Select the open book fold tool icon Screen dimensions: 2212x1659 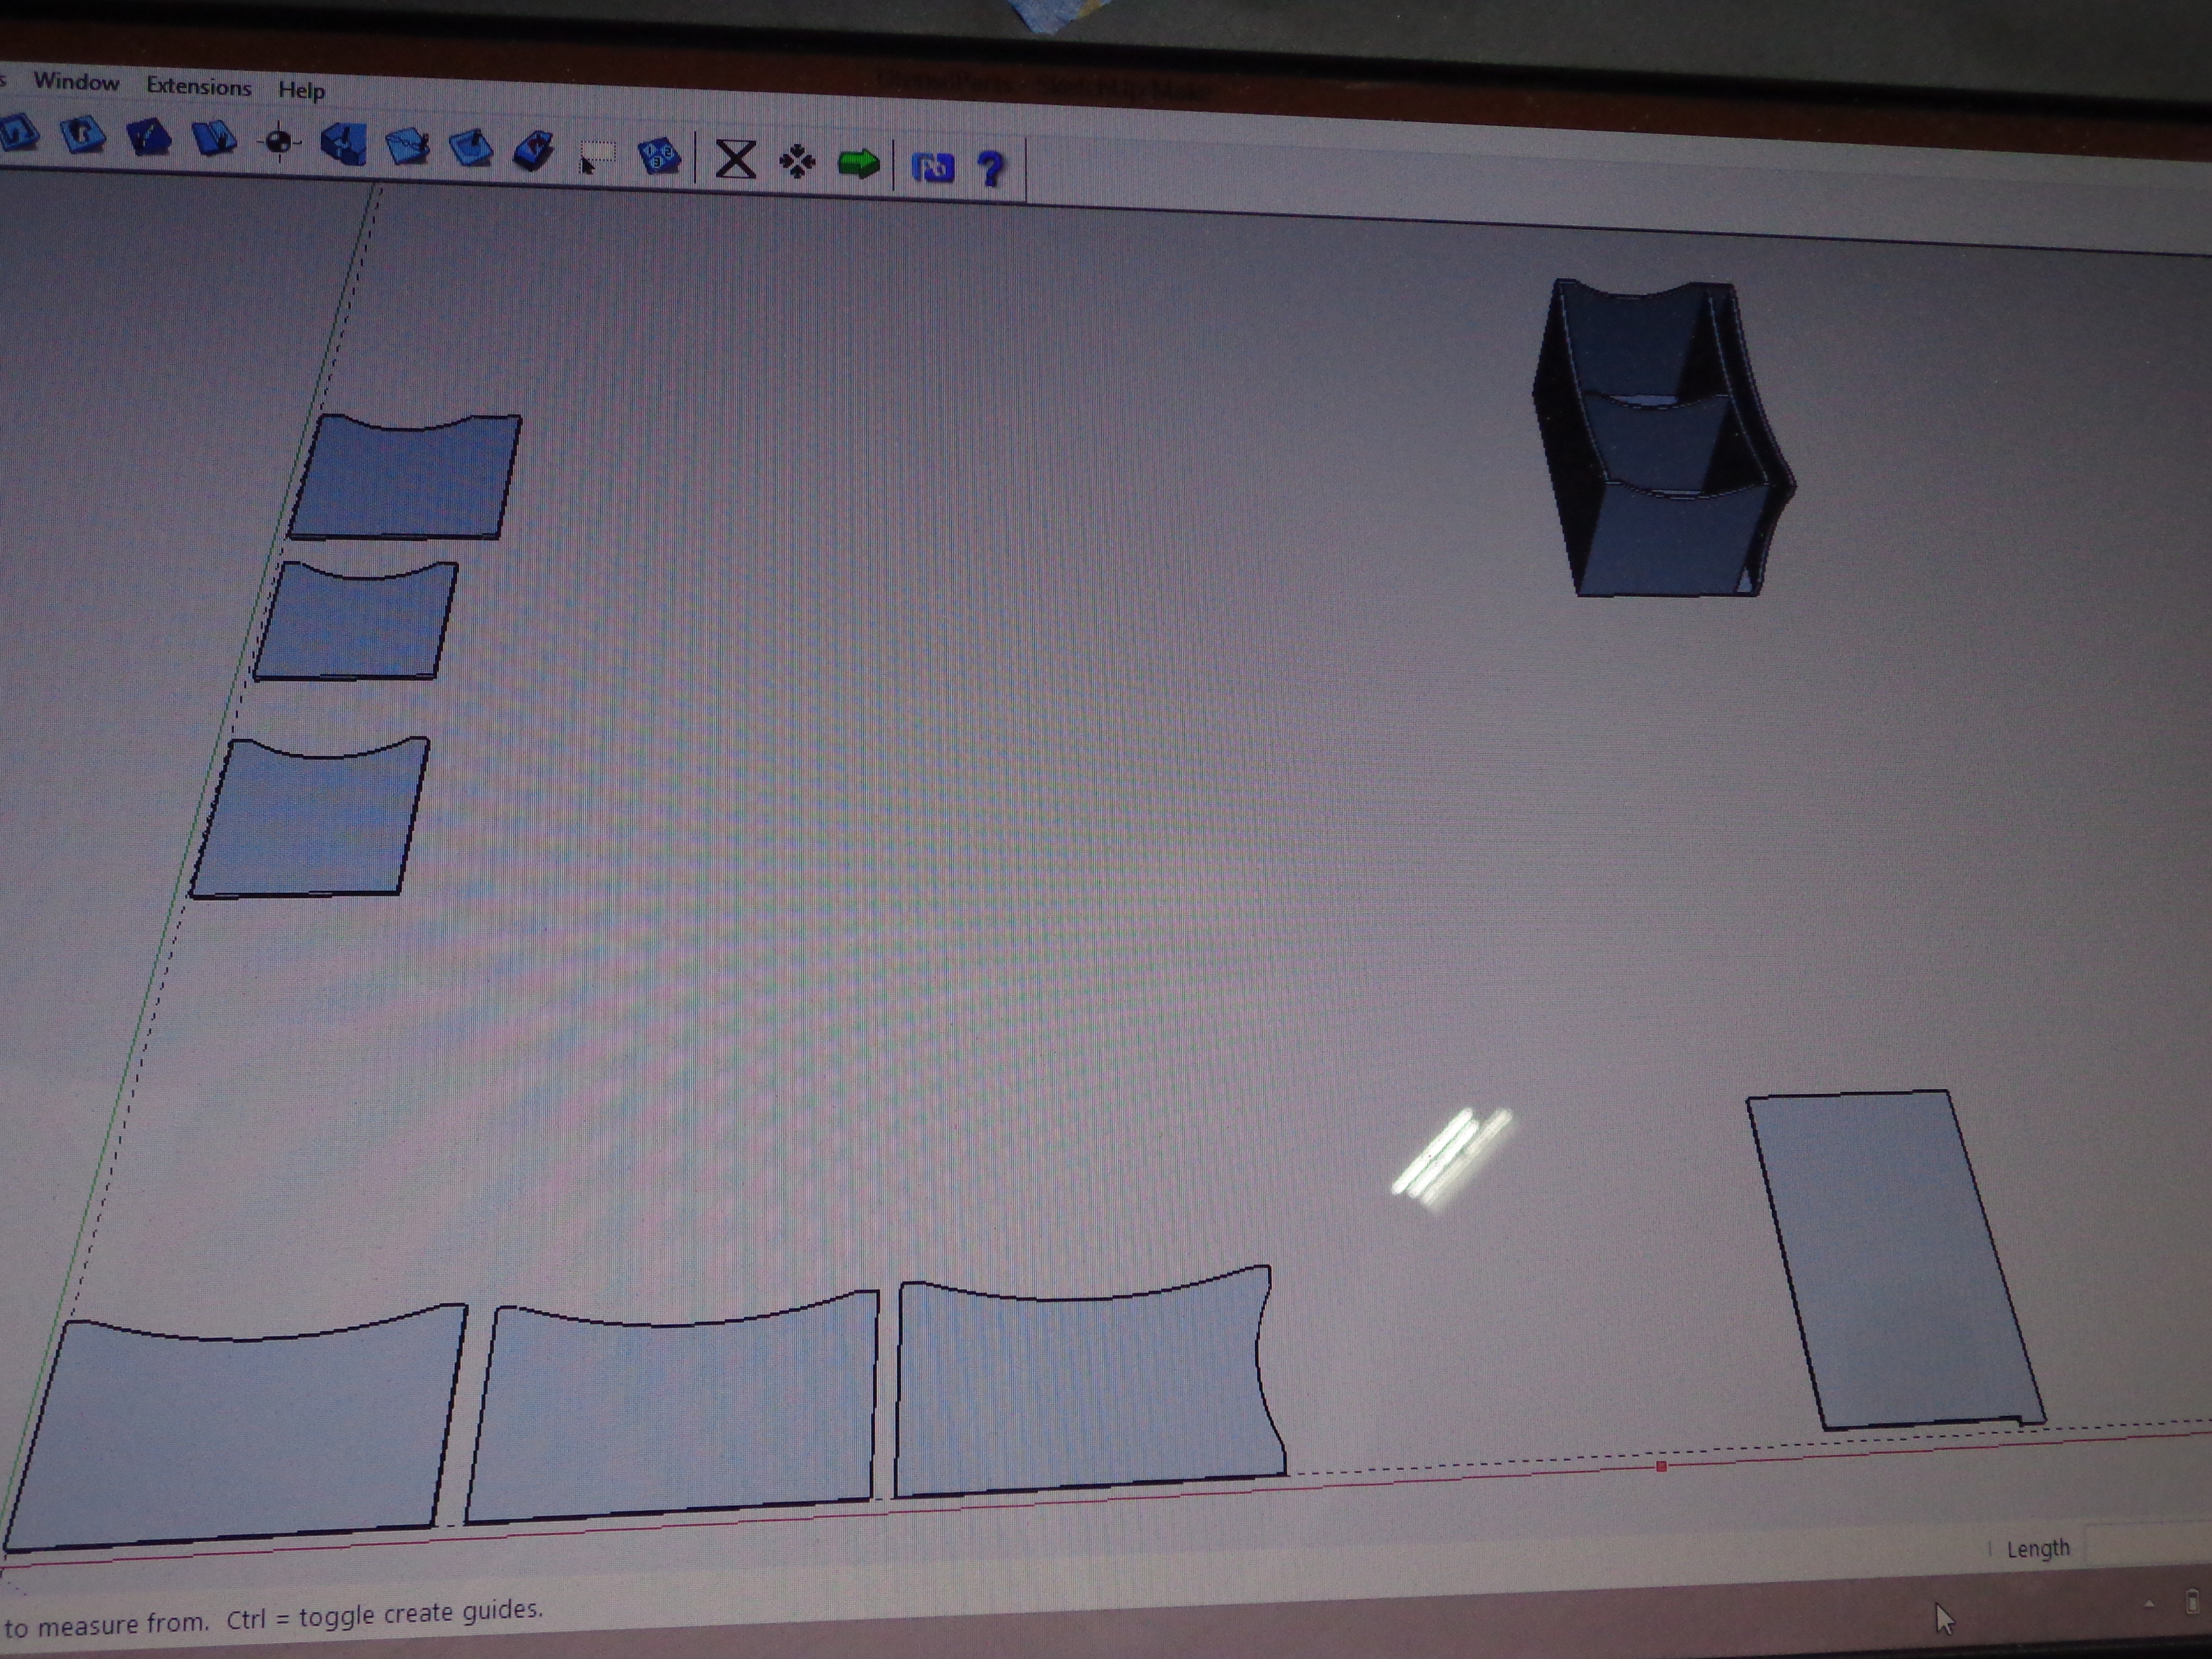pyautogui.click(x=214, y=139)
